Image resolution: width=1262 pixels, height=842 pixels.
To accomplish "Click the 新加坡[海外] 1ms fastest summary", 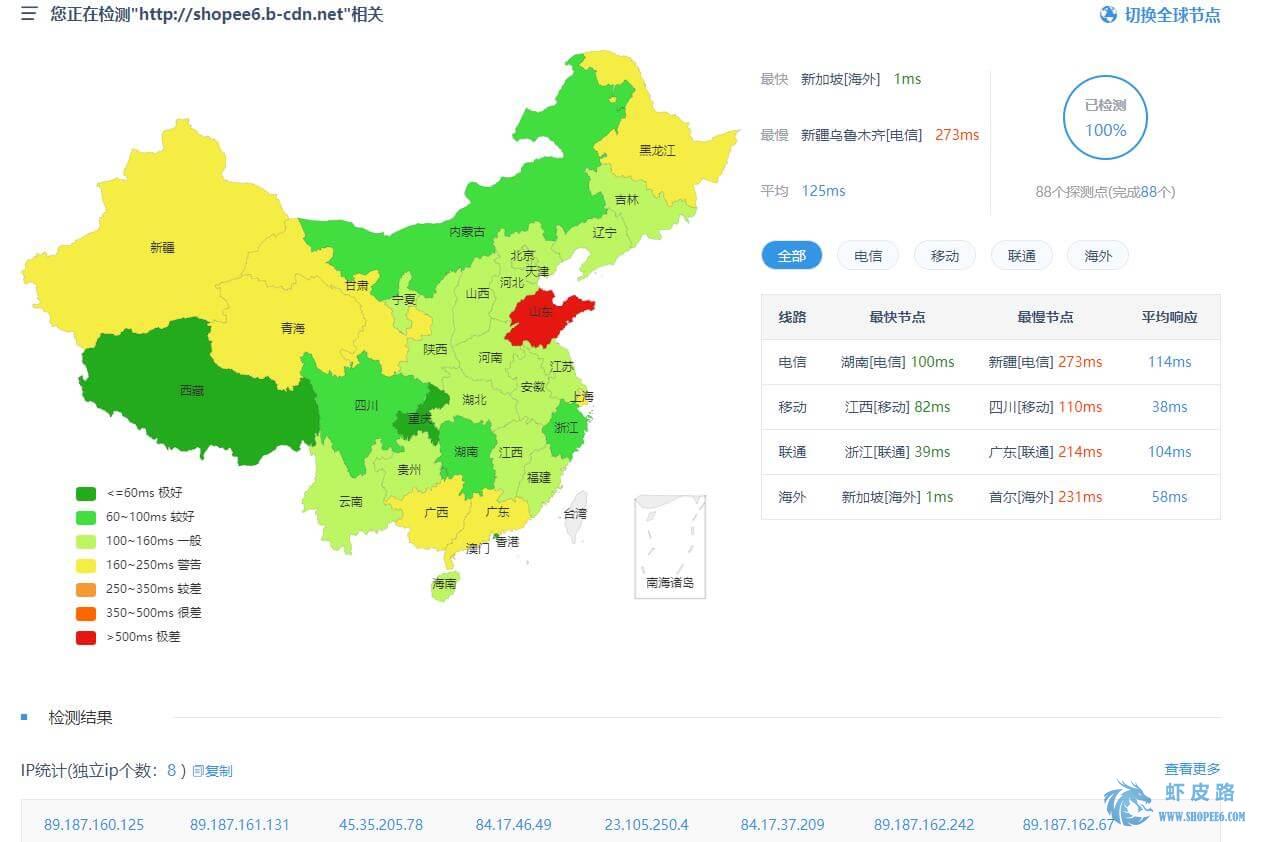I will (x=860, y=79).
